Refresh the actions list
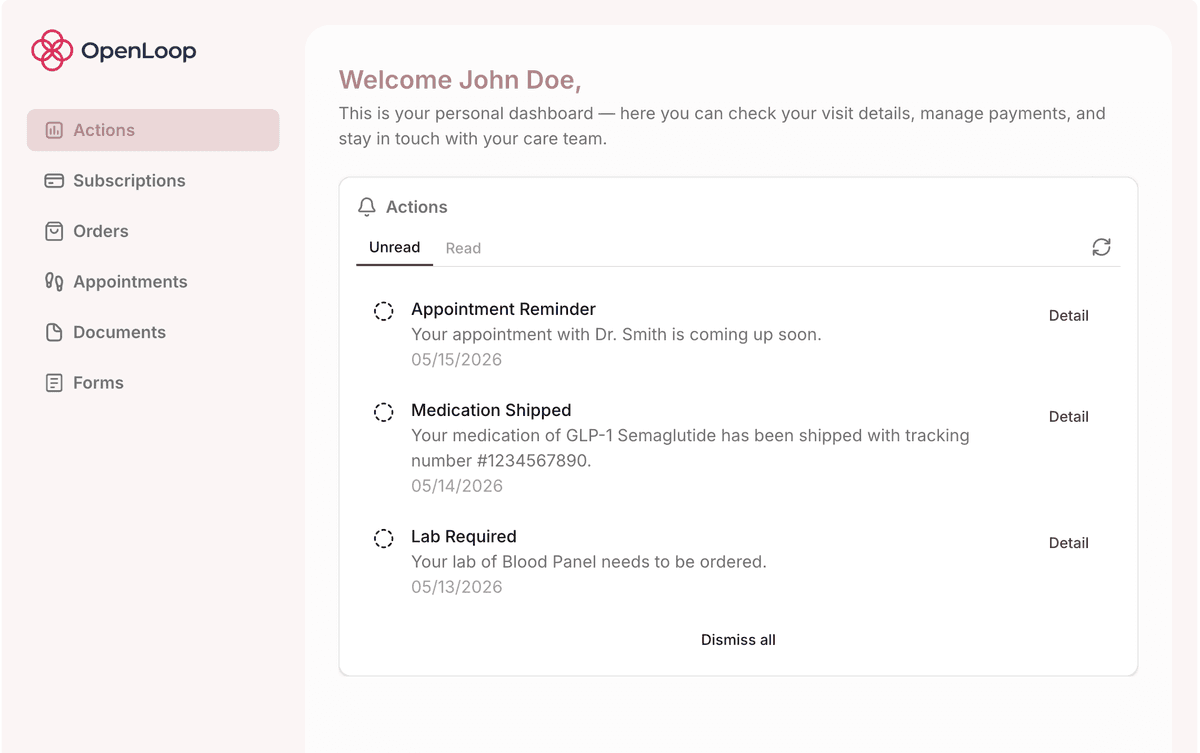This screenshot has width=1200, height=753. (1101, 247)
